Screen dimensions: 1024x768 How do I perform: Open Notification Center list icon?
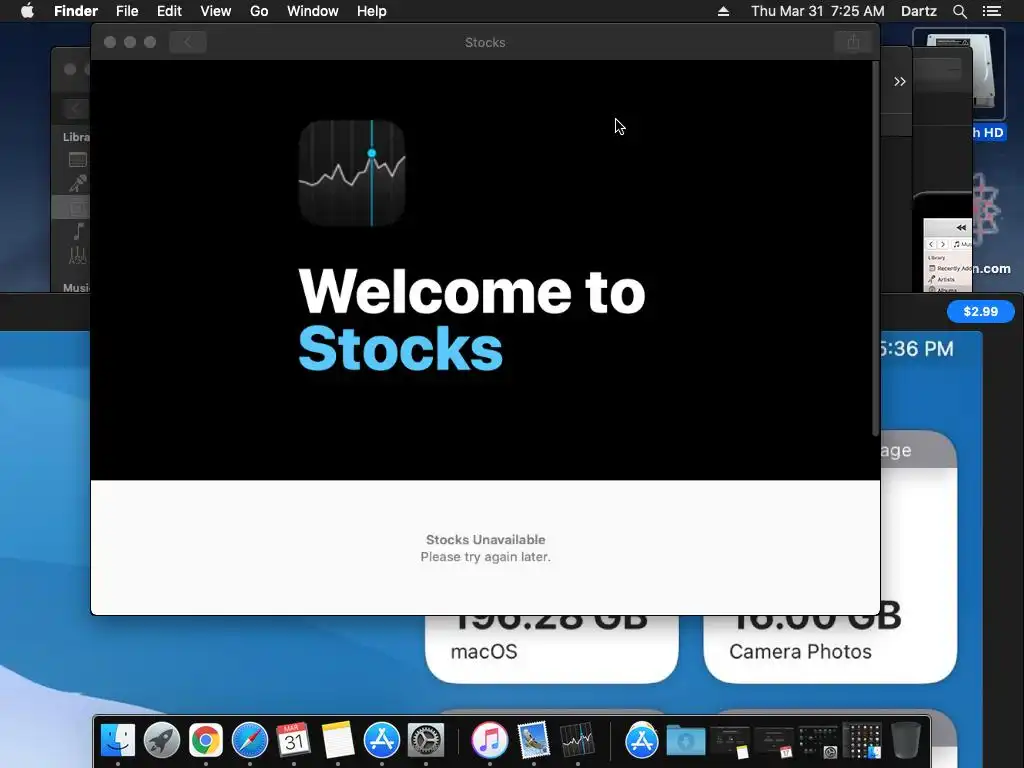pos(991,11)
